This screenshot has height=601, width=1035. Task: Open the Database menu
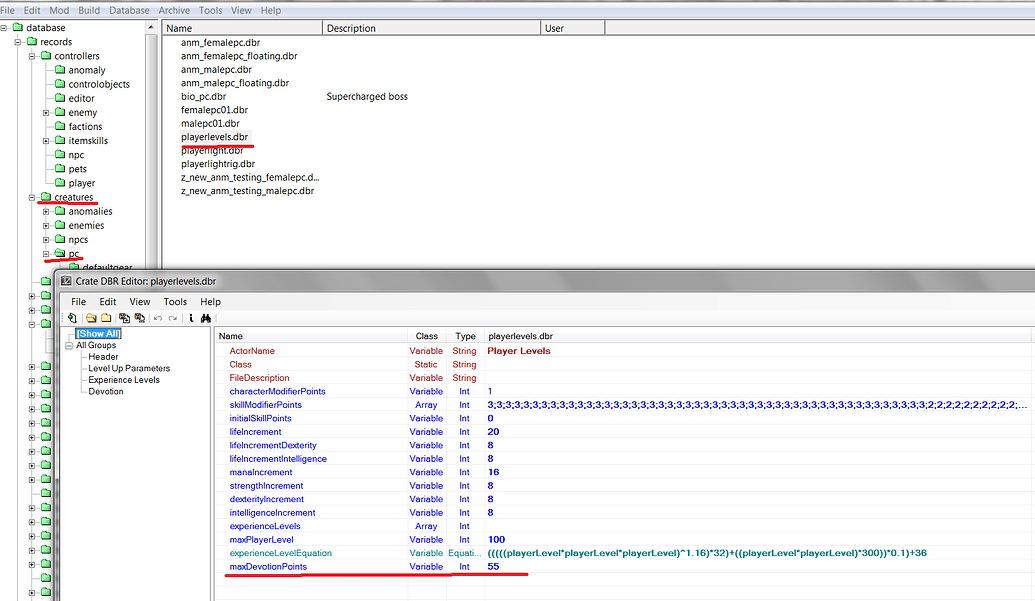[129, 10]
